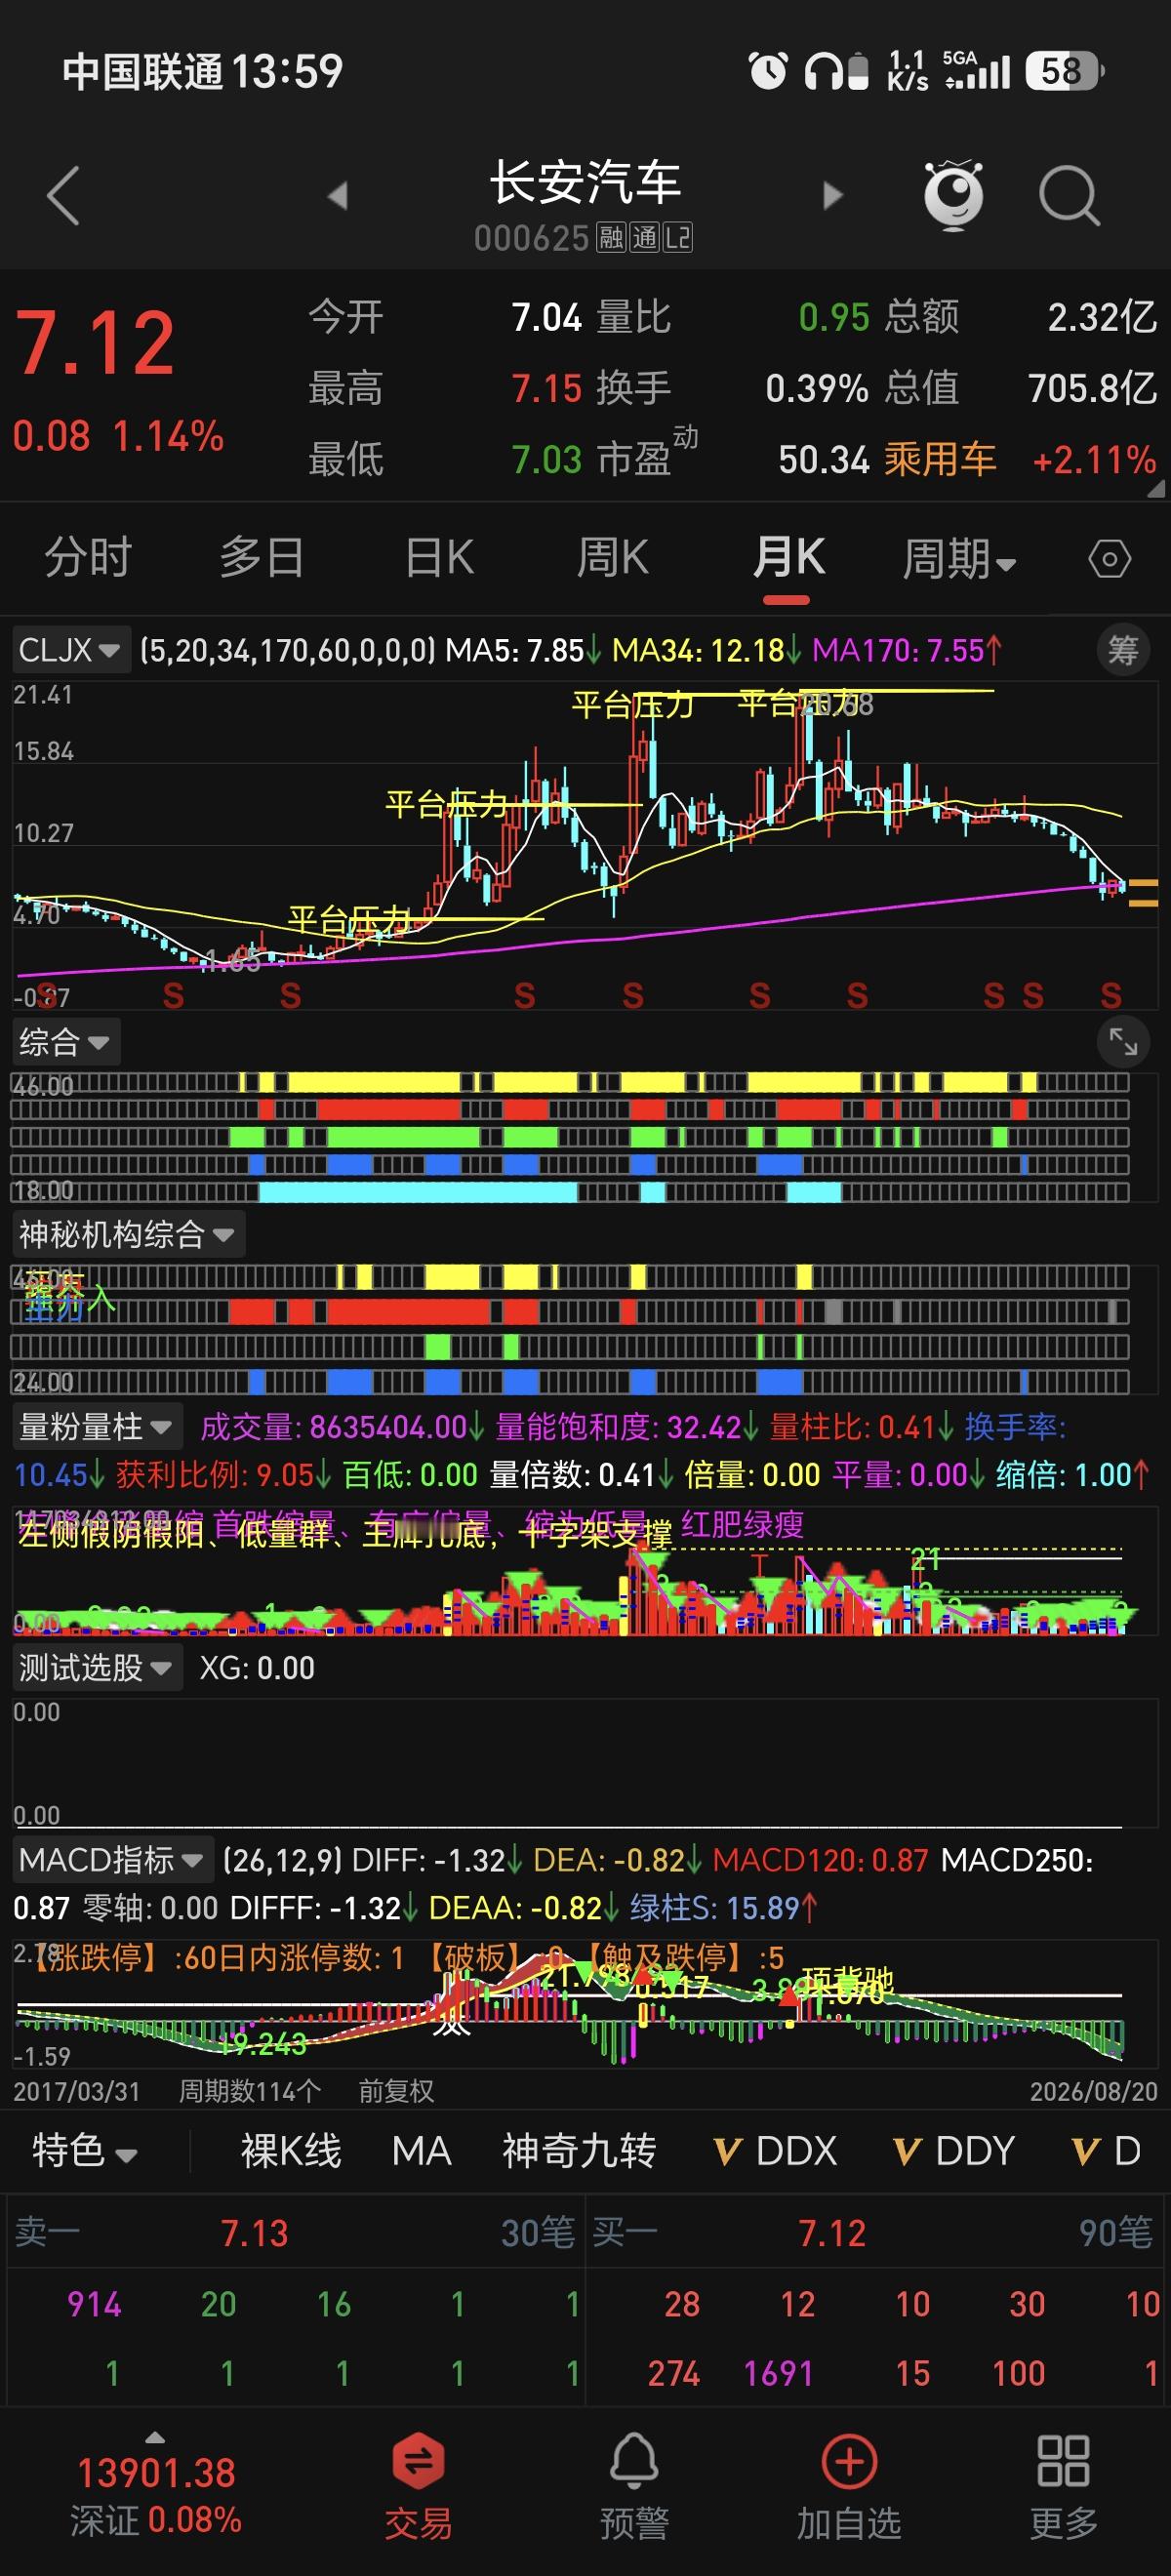Tap the back arrow icon
This screenshot has width=1171, height=2576.
(63, 195)
